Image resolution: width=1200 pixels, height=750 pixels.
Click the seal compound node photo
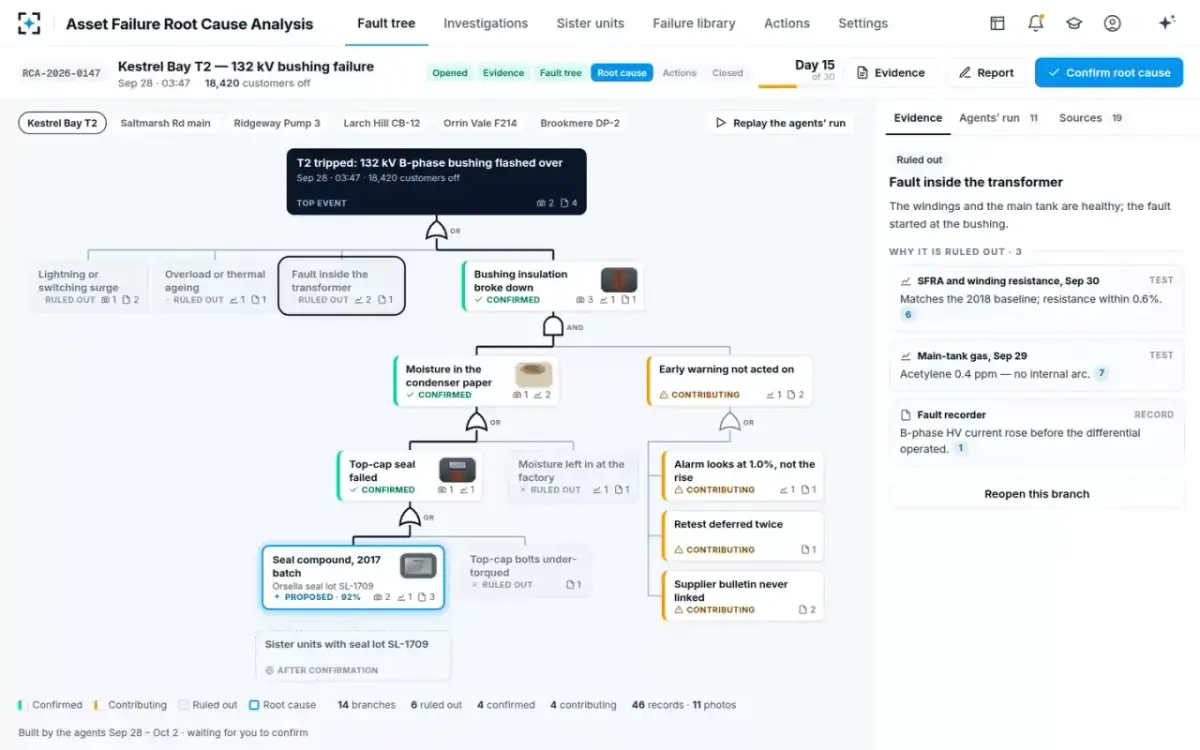[418, 566]
